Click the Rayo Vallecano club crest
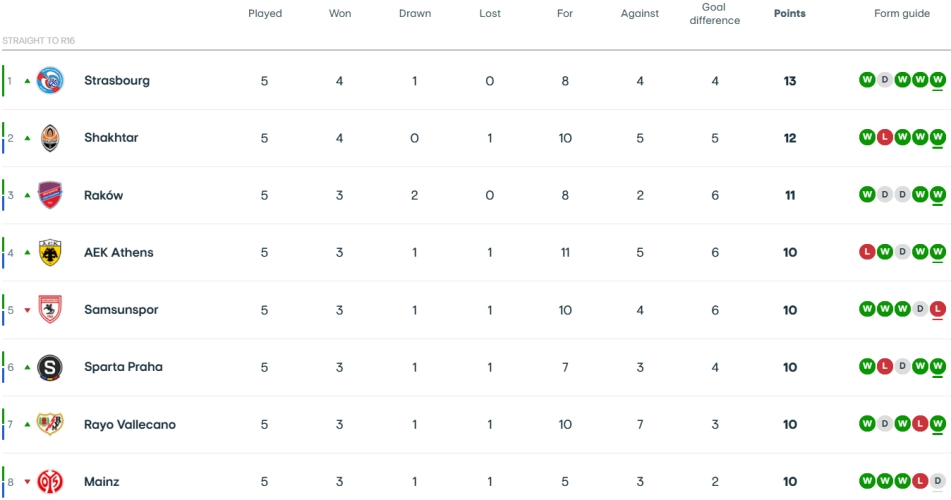Image resolution: width=951 pixels, height=500 pixels. click(x=50, y=424)
